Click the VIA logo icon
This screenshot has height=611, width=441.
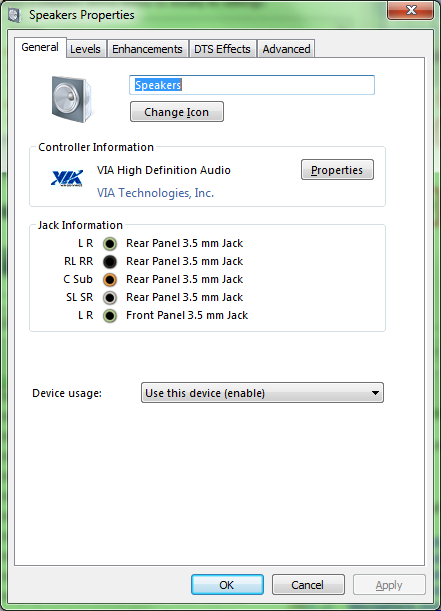[x=67, y=178]
